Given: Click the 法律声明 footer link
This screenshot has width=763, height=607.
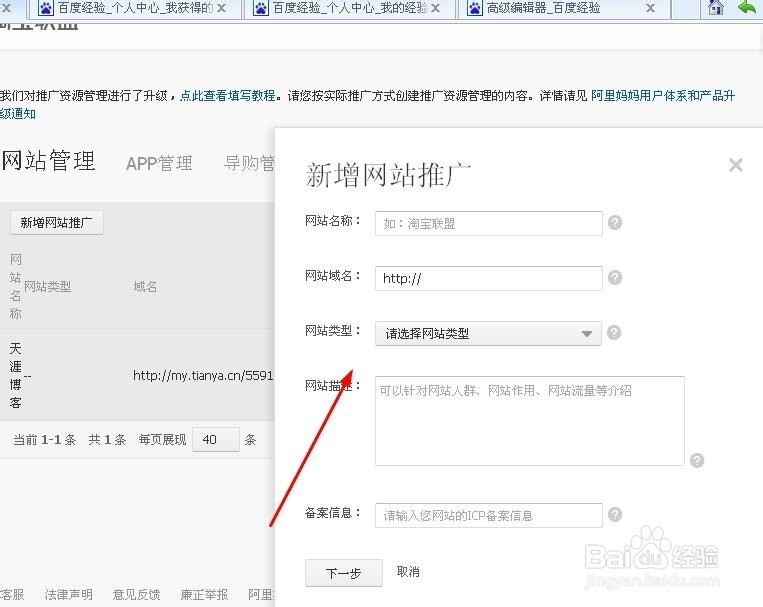Looking at the screenshot, I should coord(68,594).
